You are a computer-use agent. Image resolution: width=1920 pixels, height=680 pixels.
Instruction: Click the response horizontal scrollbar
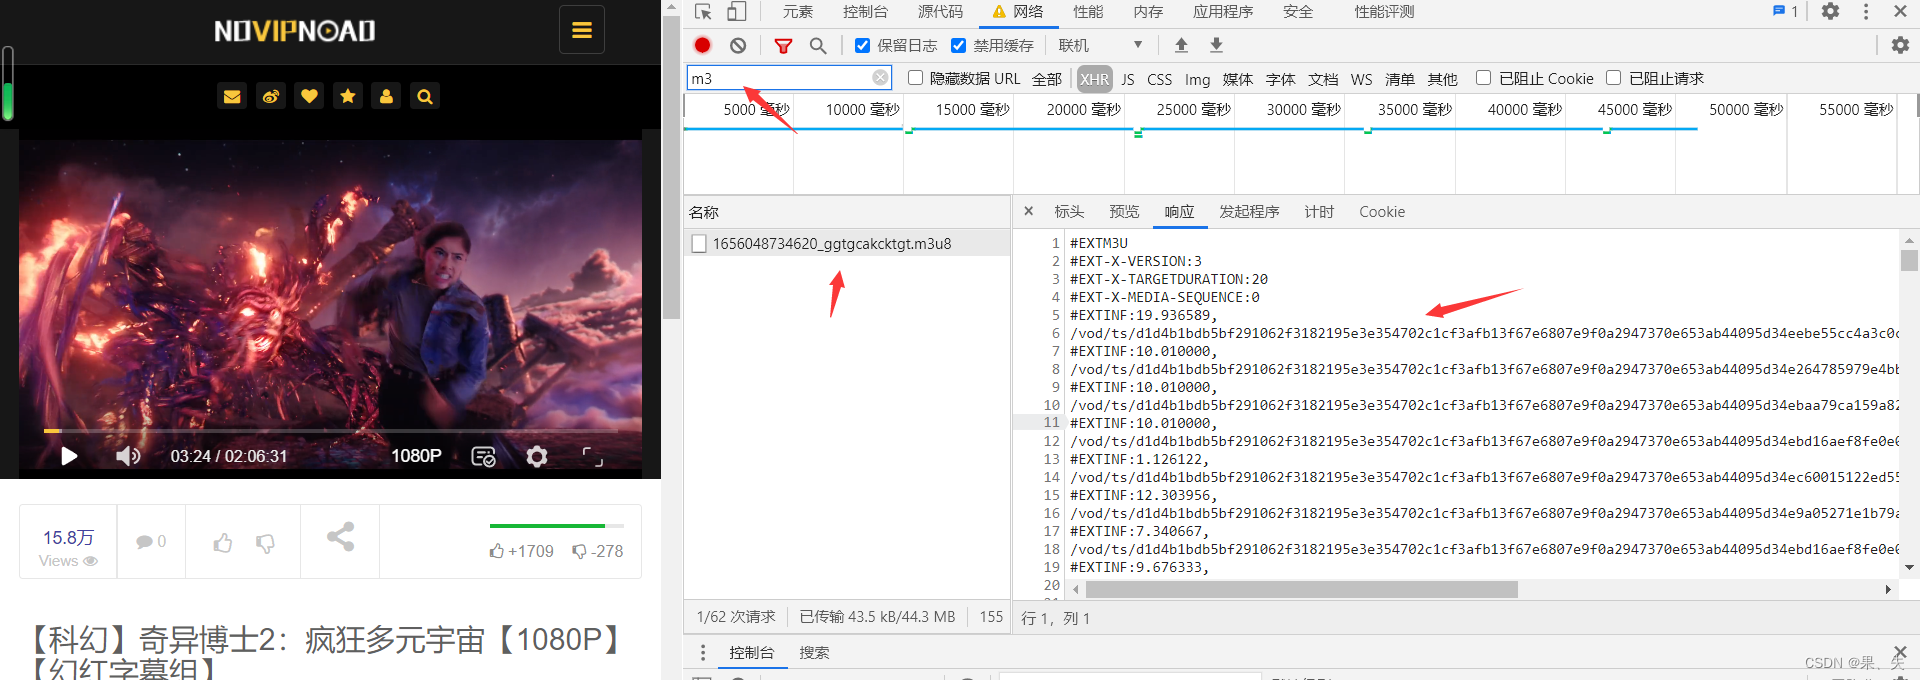[x=1303, y=589]
